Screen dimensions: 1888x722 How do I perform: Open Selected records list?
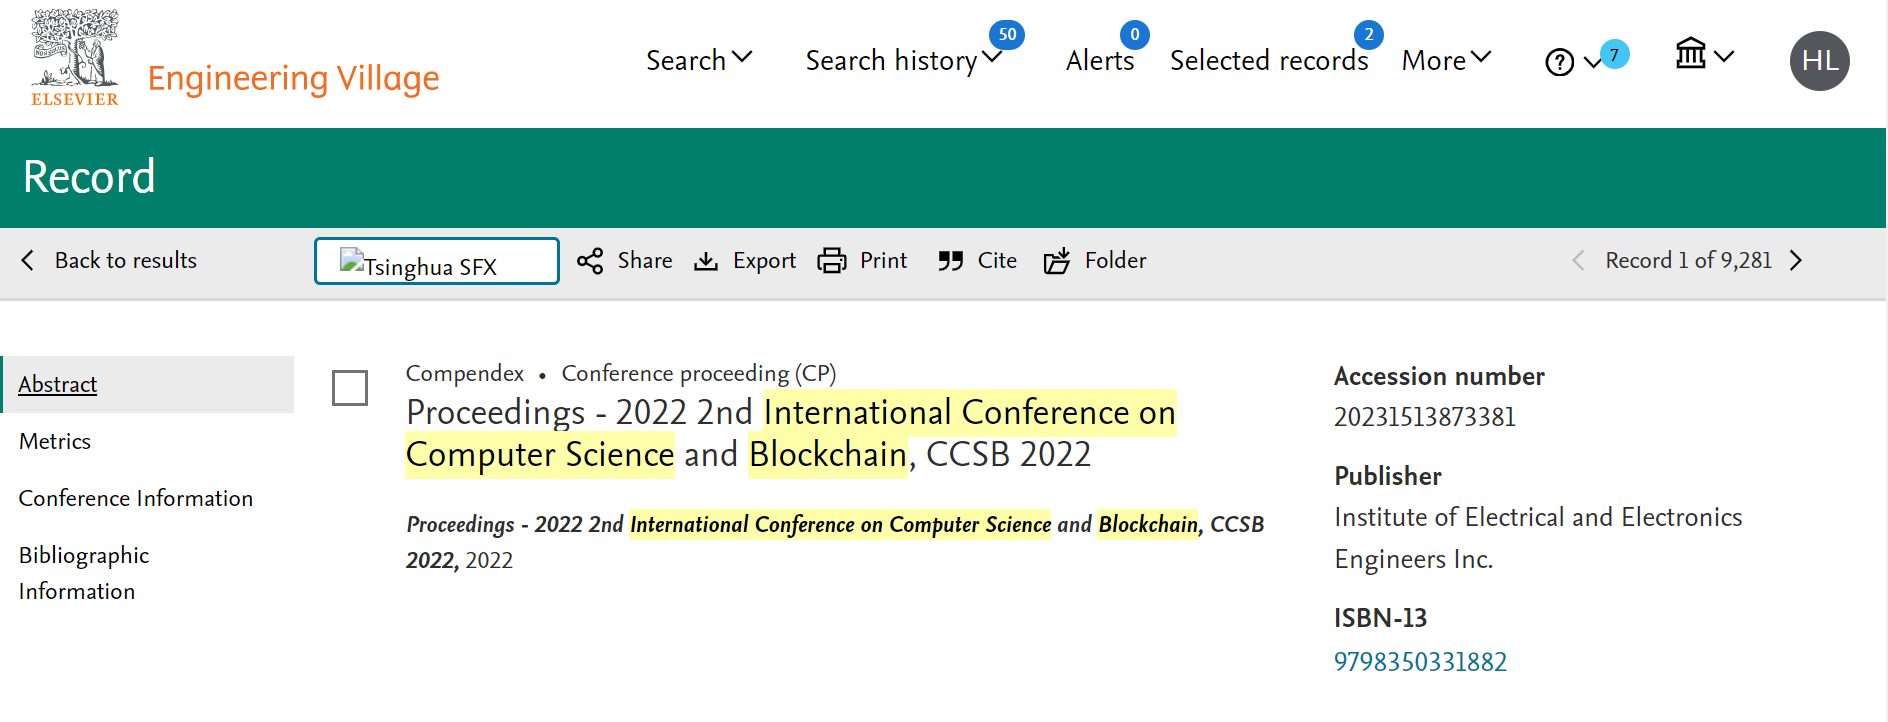click(x=1269, y=60)
